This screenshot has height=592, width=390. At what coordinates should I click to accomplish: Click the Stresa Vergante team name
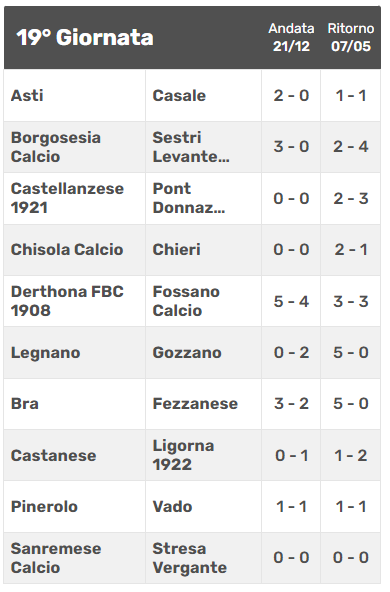click(190, 558)
